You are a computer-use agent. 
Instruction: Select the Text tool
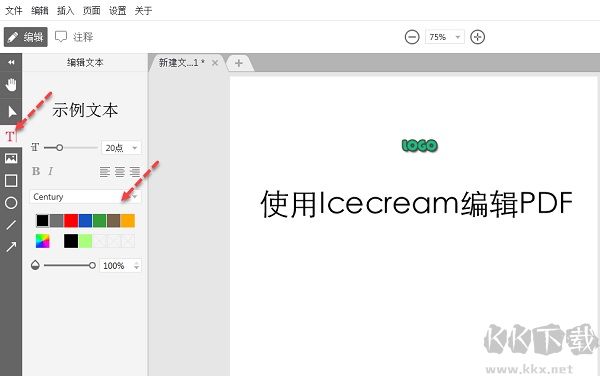point(10,136)
